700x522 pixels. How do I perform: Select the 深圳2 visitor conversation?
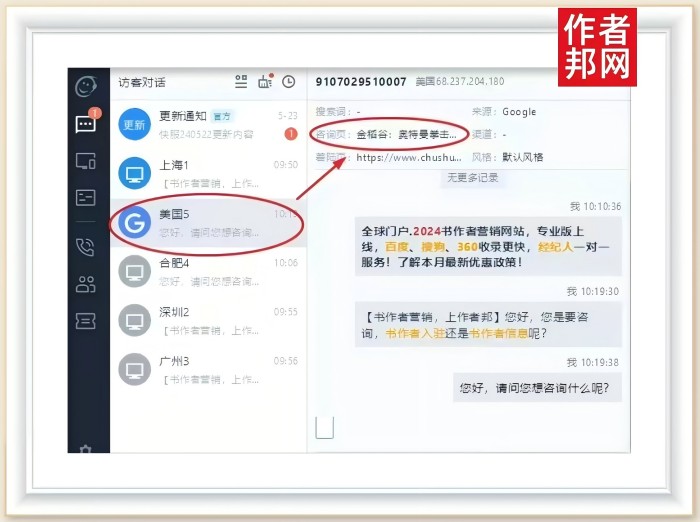tap(207, 320)
